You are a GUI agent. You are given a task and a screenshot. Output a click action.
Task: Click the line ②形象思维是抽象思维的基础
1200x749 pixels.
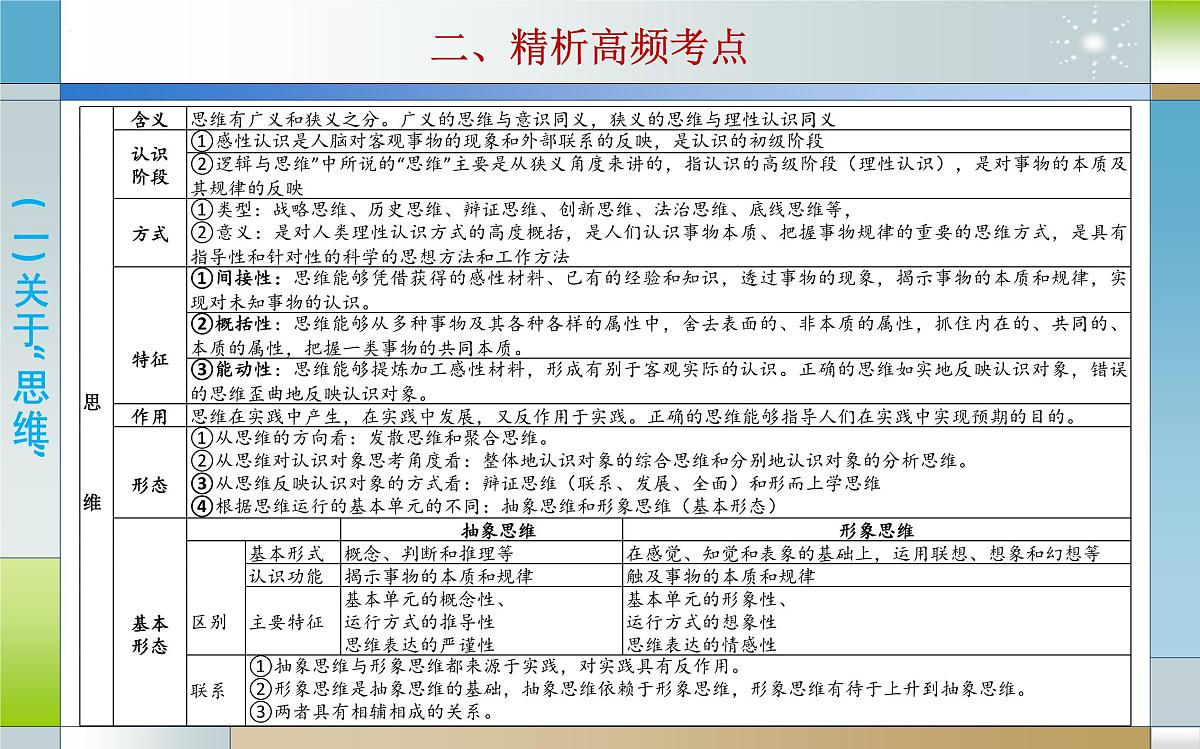tap(638, 691)
